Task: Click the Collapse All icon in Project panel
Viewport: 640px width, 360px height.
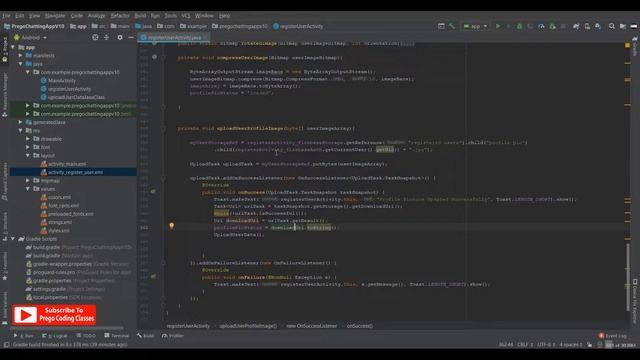Action: tap(107, 37)
